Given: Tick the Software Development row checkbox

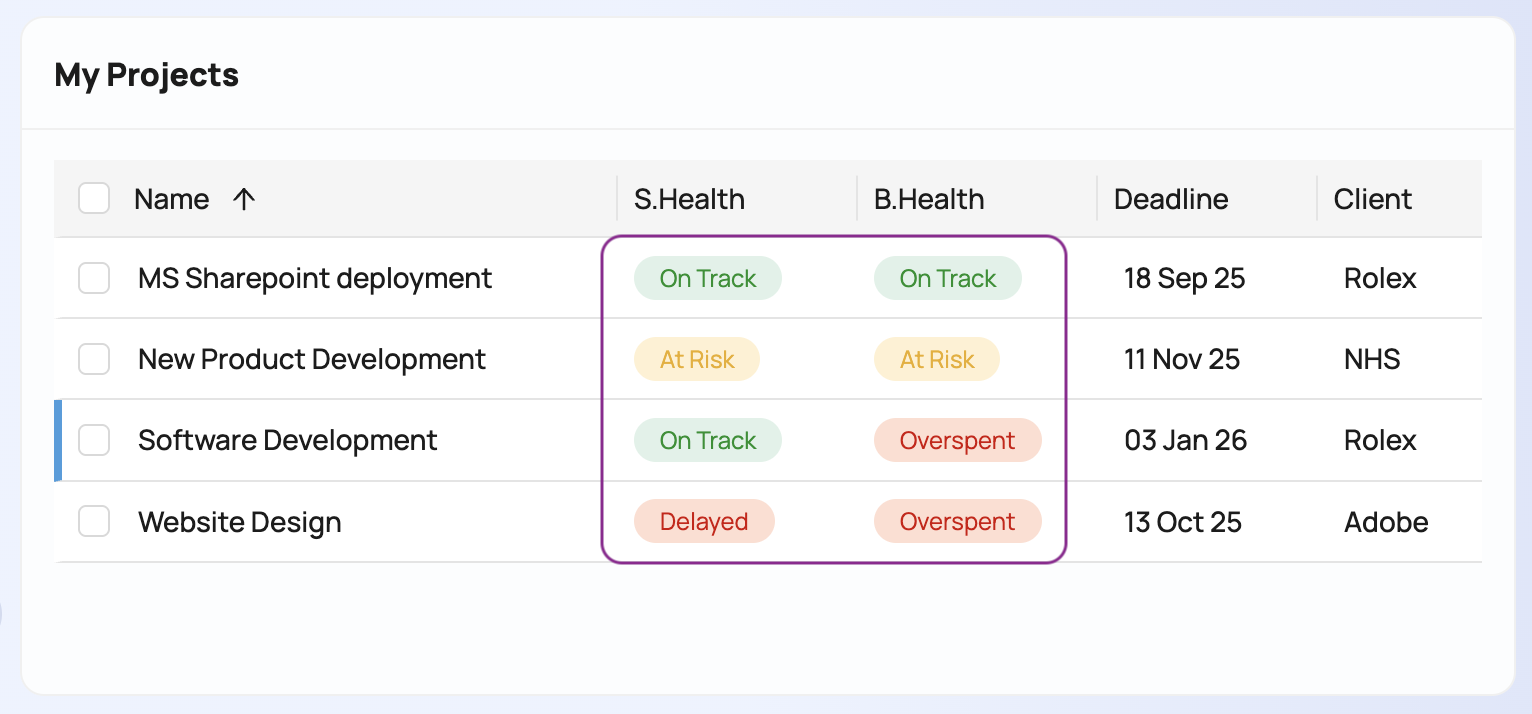Looking at the screenshot, I should tap(94, 440).
